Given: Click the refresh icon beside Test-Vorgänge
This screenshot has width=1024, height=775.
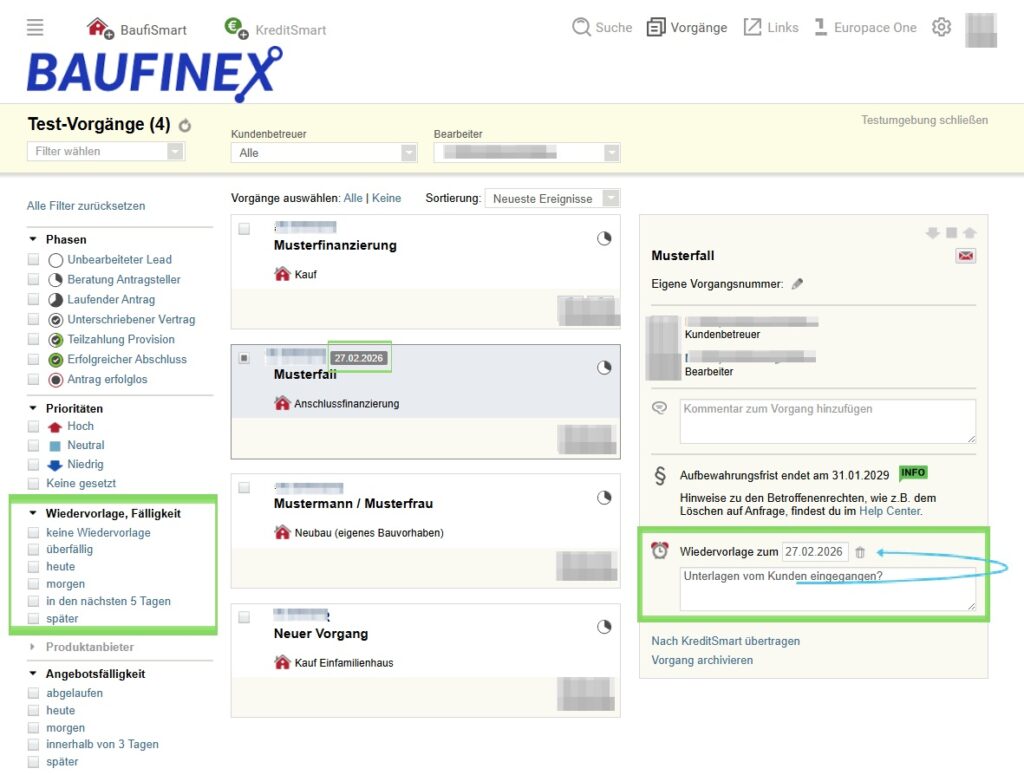Looking at the screenshot, I should 185,126.
